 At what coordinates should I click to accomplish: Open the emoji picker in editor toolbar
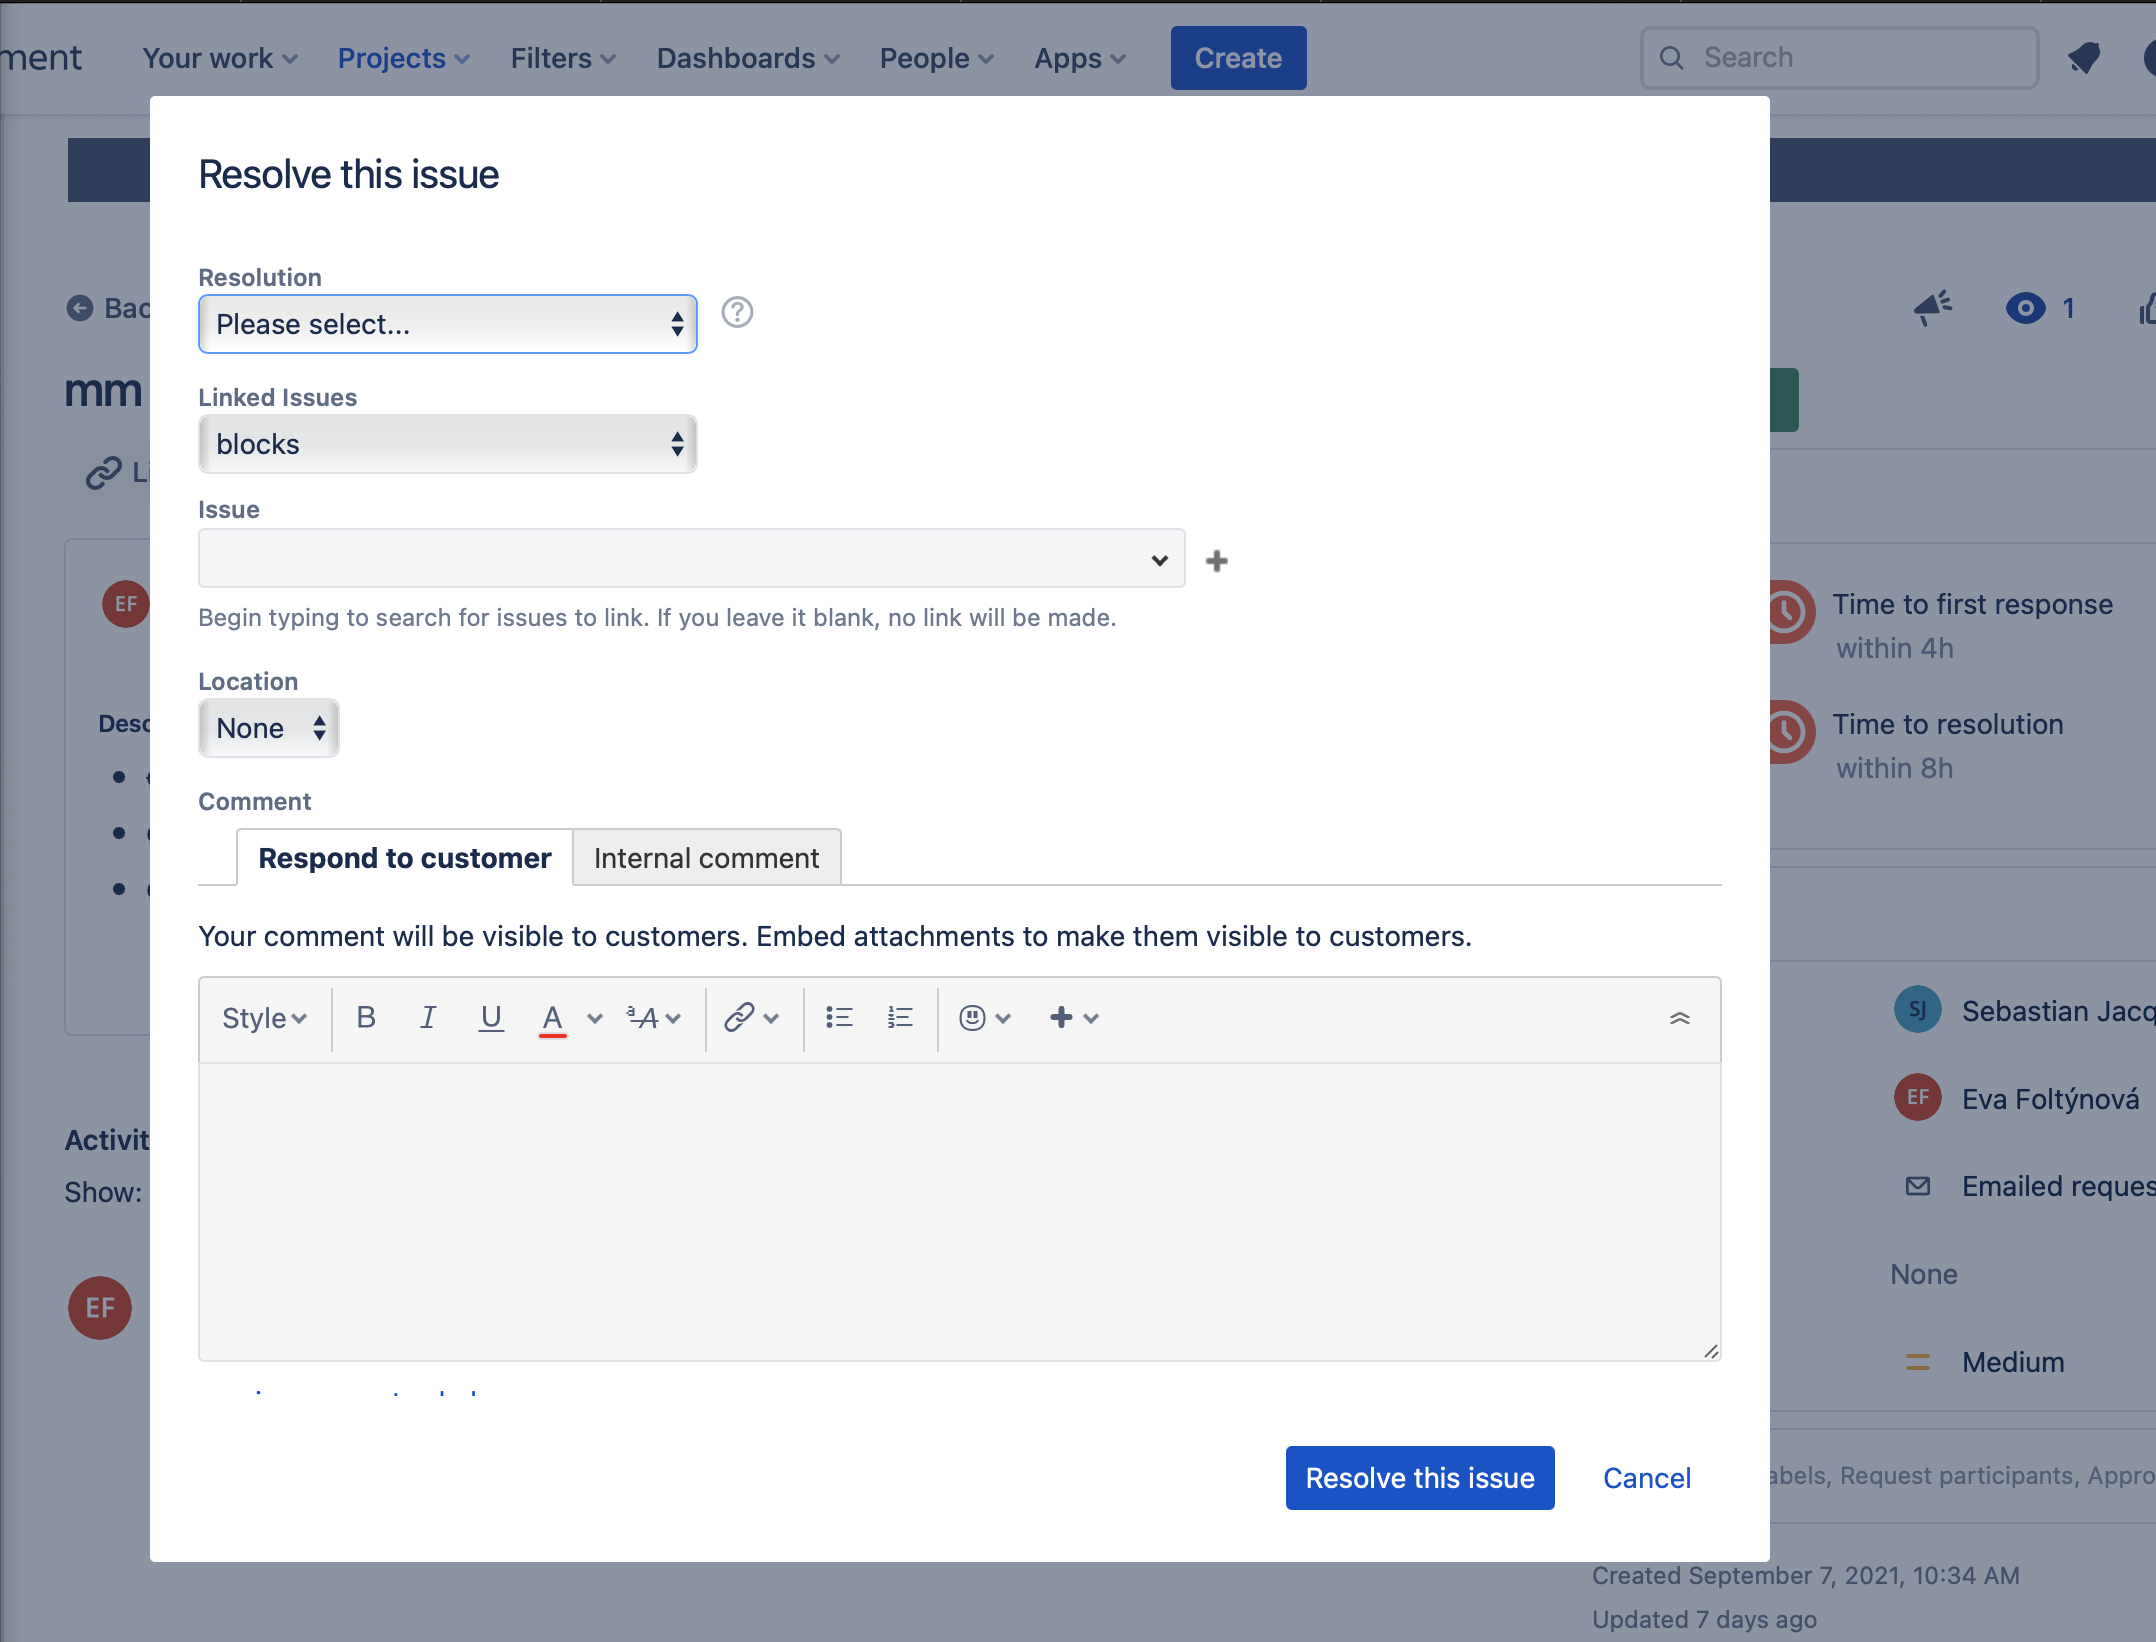tap(985, 1018)
